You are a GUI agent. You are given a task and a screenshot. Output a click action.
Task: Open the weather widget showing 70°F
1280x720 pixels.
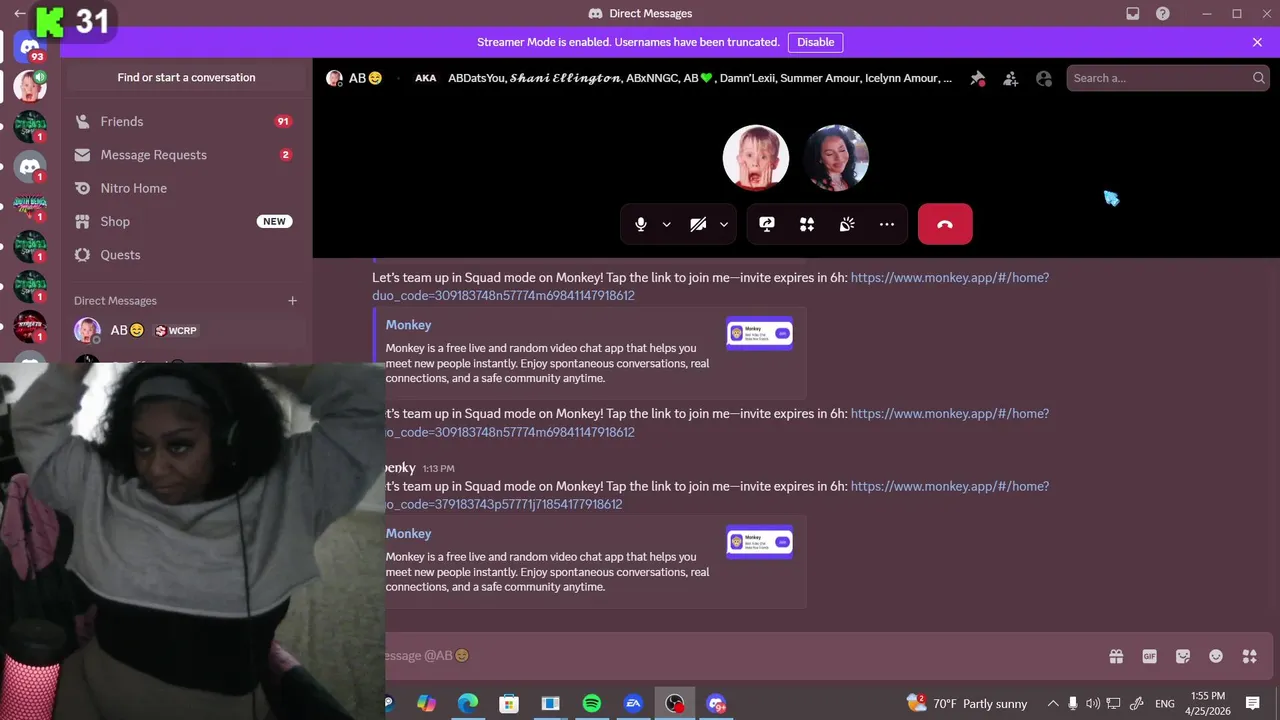point(965,704)
